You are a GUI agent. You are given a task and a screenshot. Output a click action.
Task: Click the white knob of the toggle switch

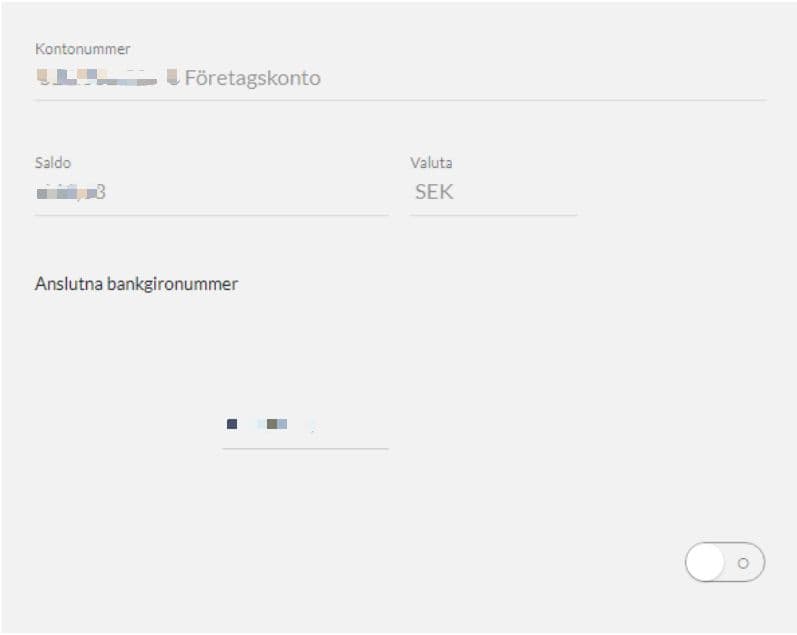coord(704,562)
